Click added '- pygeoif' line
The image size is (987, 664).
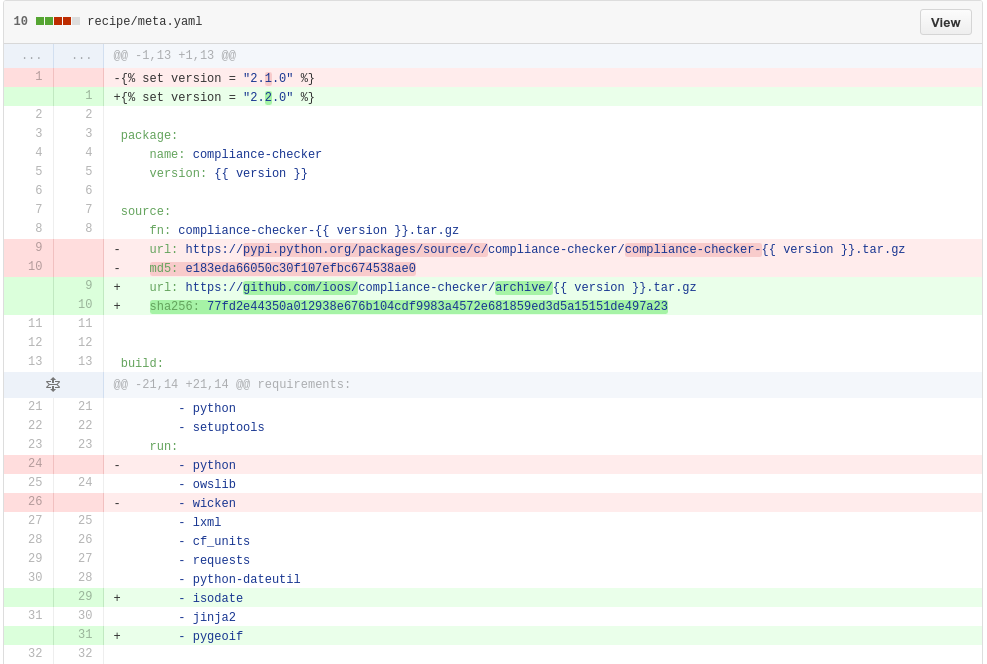543,636
